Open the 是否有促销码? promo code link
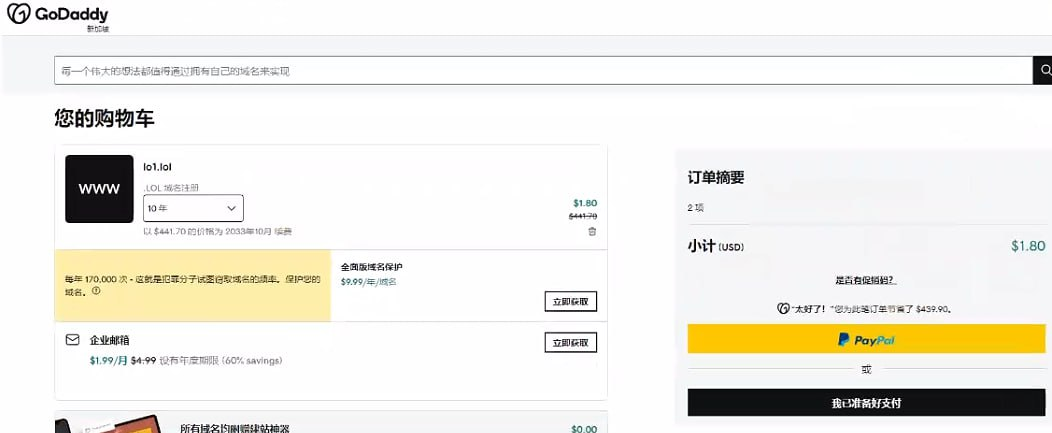The height and width of the screenshot is (433, 1052). click(866, 281)
